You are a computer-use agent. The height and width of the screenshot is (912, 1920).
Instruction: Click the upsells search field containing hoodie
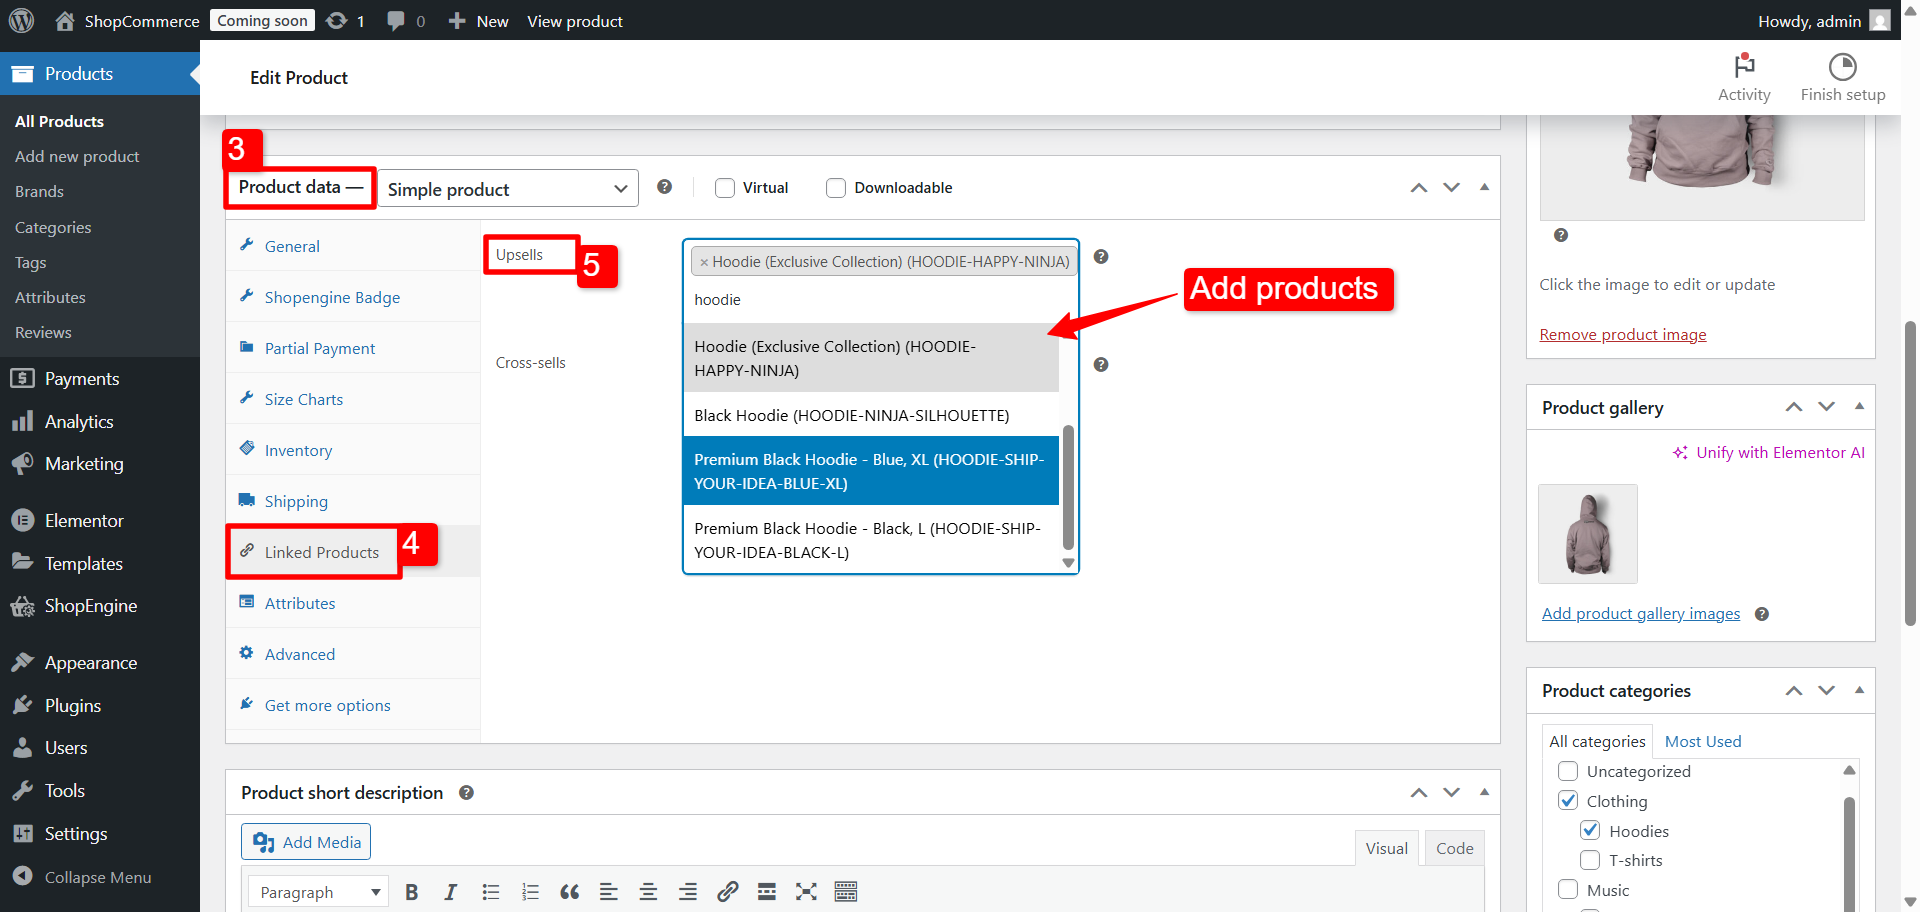[x=880, y=300]
